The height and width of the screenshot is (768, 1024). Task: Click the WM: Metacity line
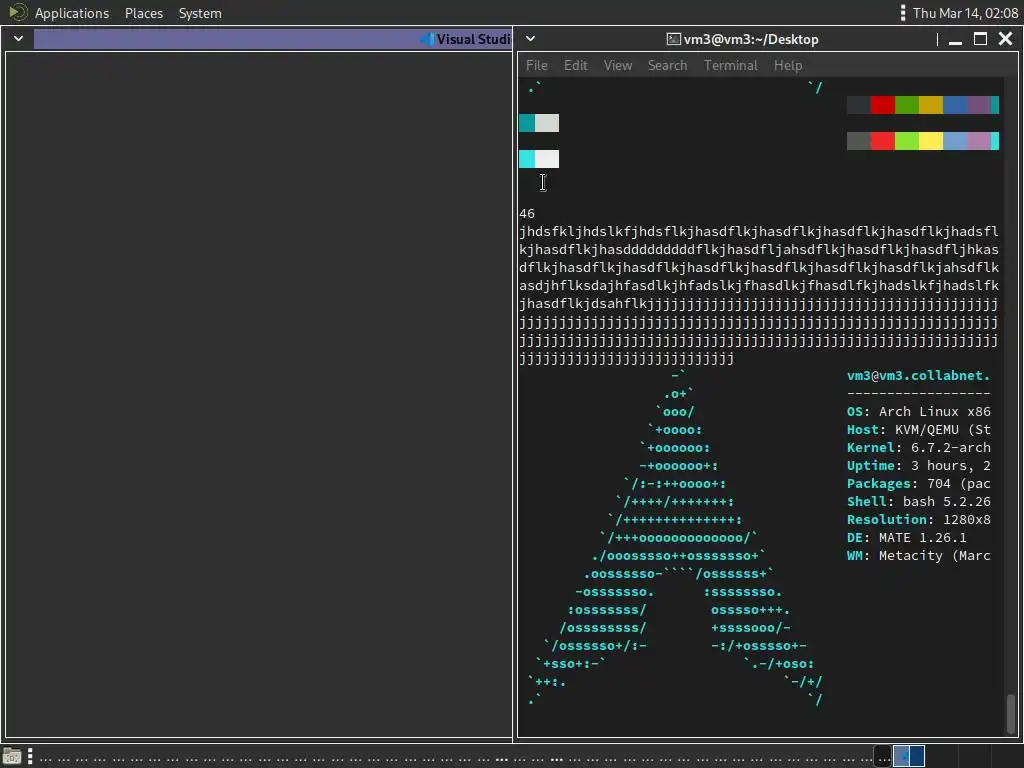pyautogui.click(x=918, y=556)
